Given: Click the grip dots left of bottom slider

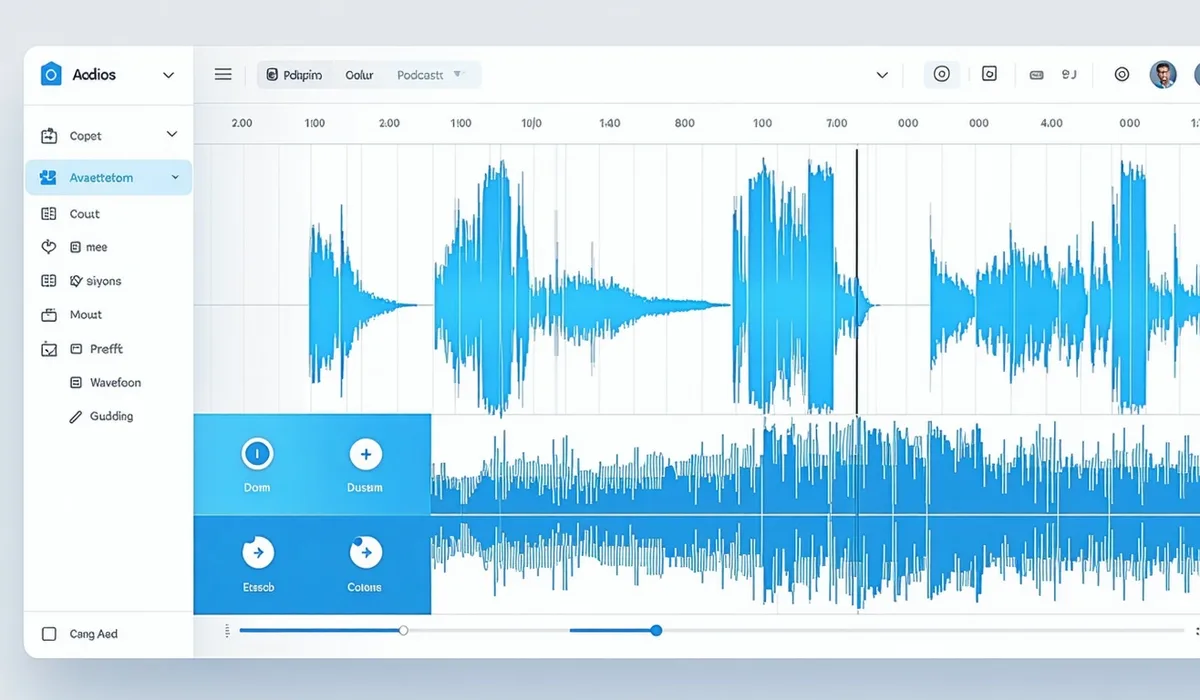Looking at the screenshot, I should coord(227,630).
